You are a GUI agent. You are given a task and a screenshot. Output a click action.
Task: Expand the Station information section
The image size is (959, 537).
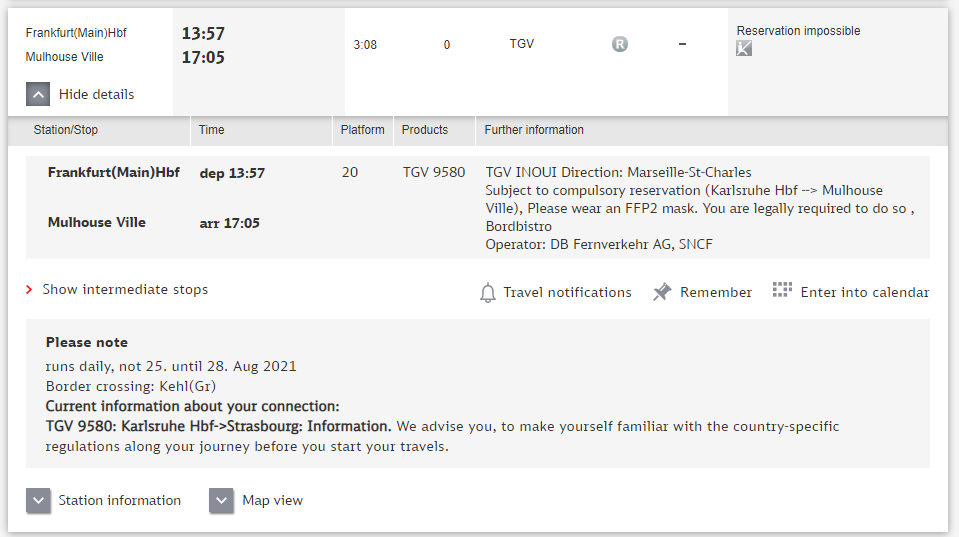pos(38,500)
